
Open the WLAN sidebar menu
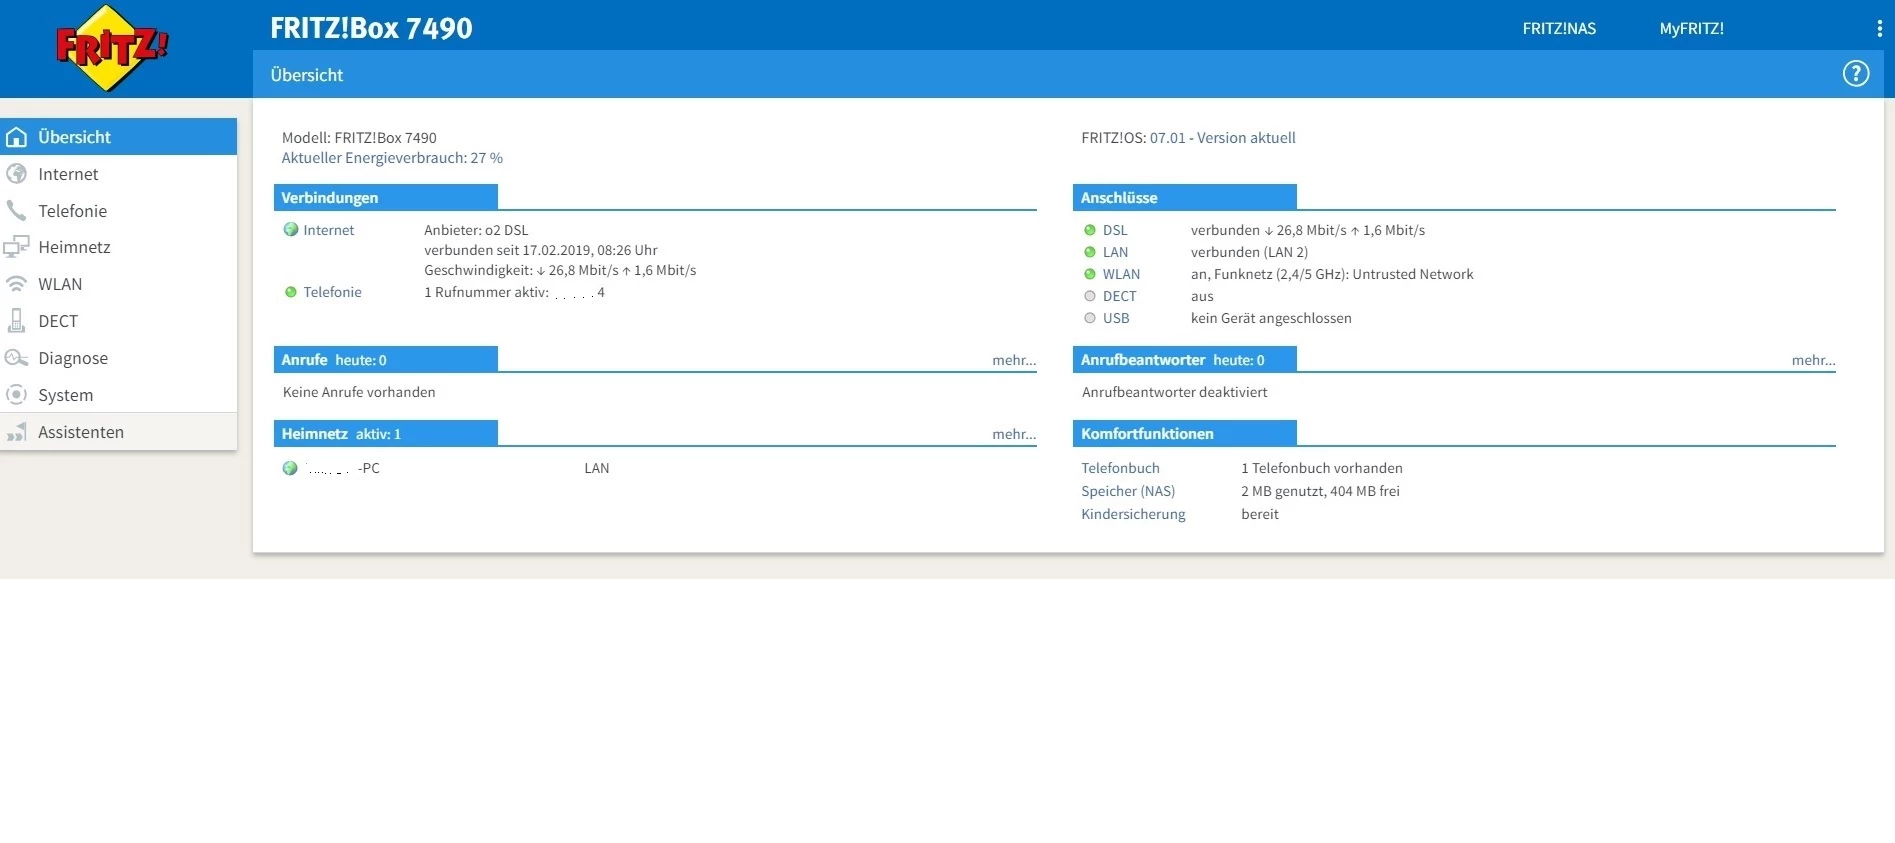pos(118,284)
